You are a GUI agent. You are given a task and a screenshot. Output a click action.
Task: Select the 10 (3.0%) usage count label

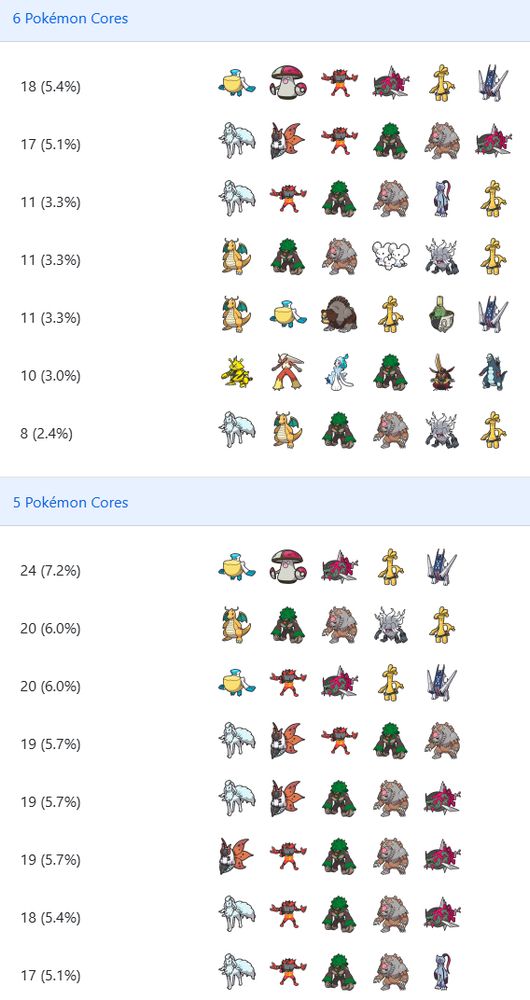(50, 376)
